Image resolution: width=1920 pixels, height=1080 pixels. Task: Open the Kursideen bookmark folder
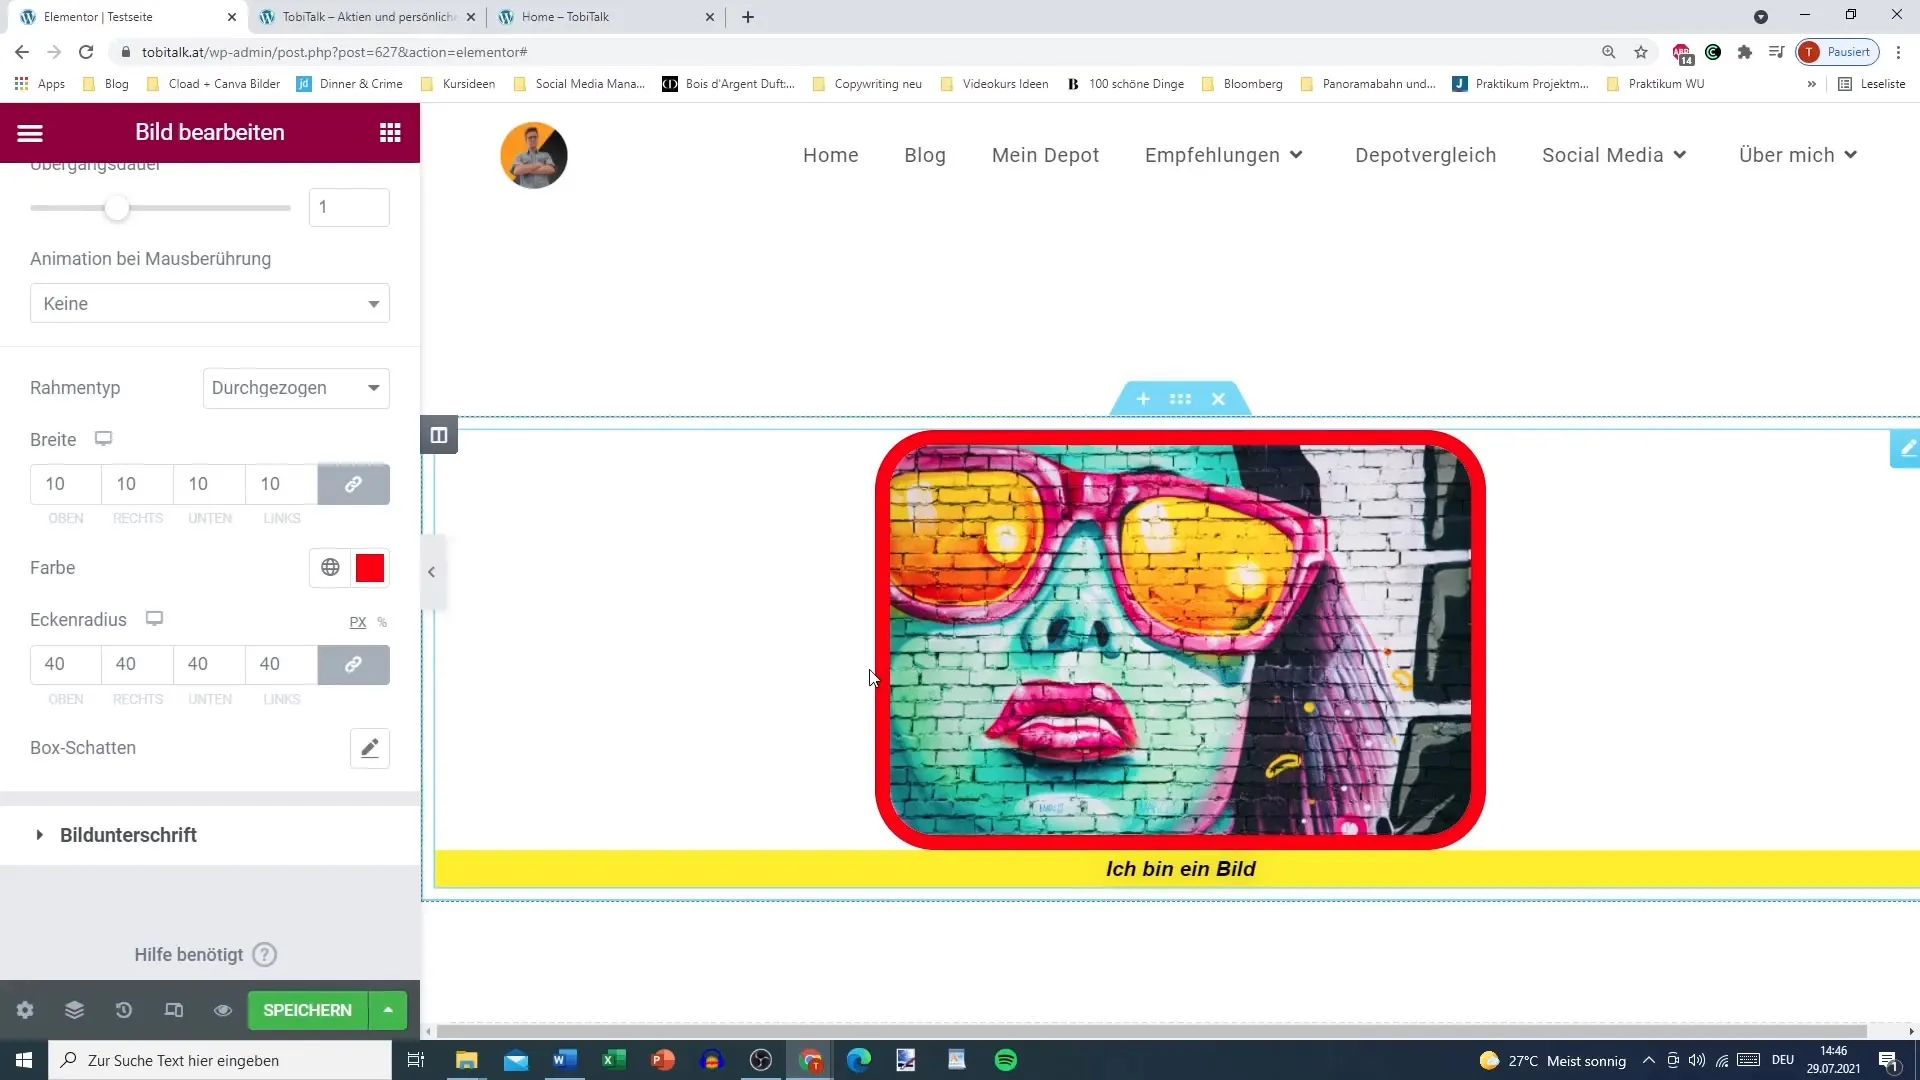tap(459, 84)
